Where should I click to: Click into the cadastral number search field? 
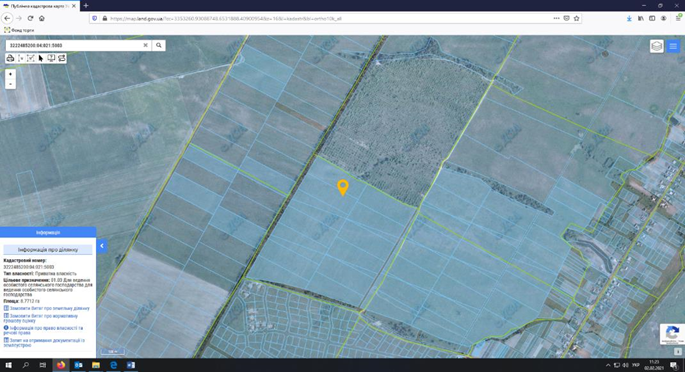pos(74,45)
